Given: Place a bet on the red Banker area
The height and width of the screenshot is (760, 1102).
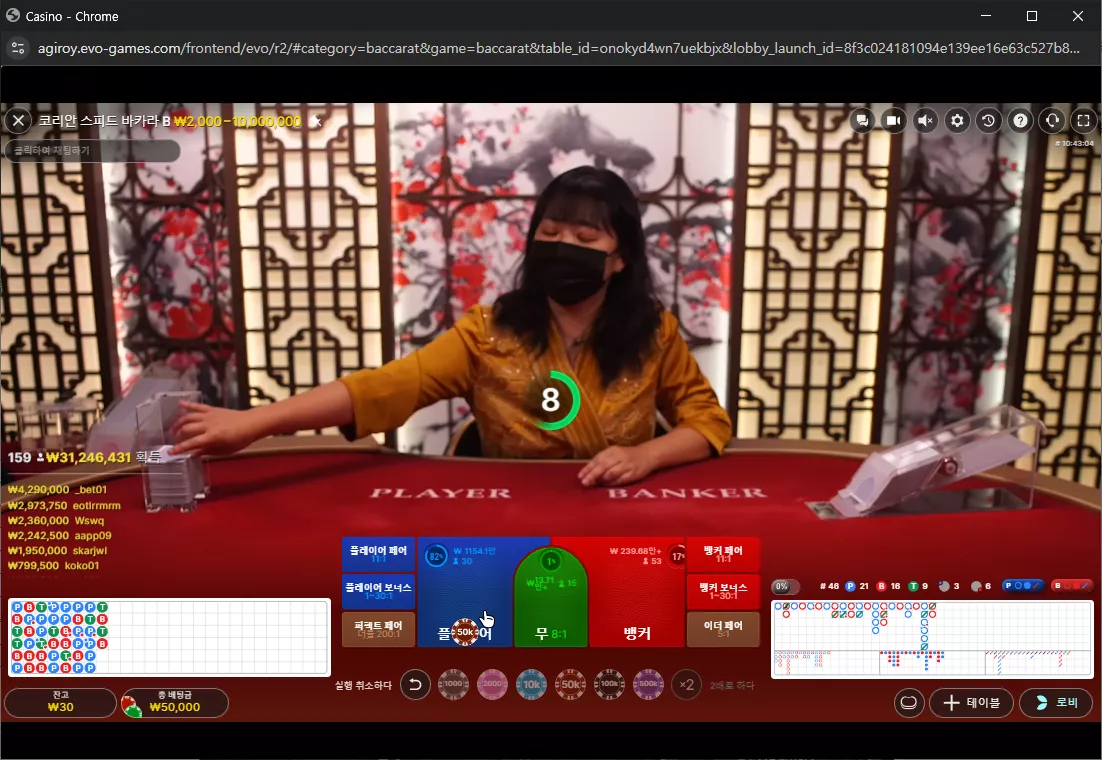Looking at the screenshot, I should click(x=636, y=591).
